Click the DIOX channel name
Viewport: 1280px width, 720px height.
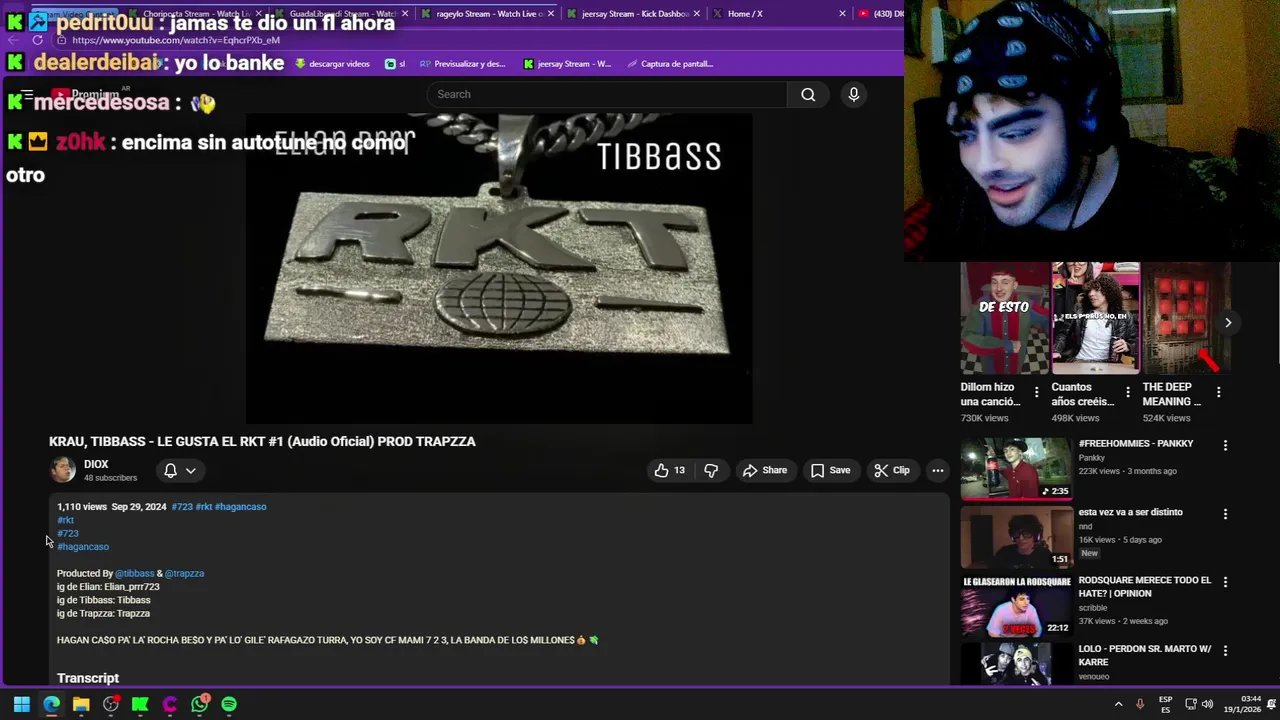tap(96, 464)
